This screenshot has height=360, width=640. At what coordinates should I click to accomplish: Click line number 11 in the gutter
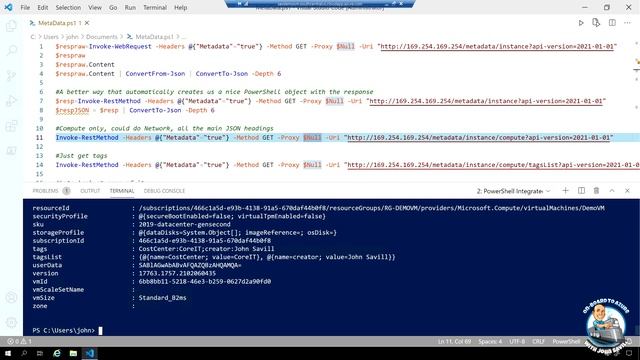point(39,138)
